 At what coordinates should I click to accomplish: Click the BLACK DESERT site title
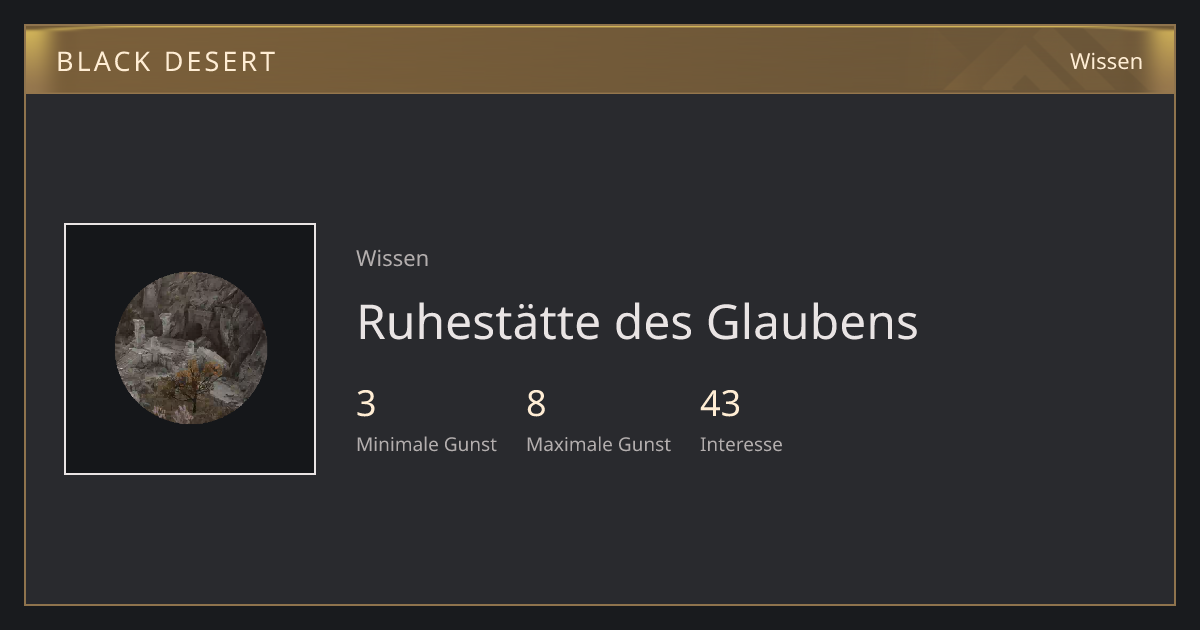166,61
